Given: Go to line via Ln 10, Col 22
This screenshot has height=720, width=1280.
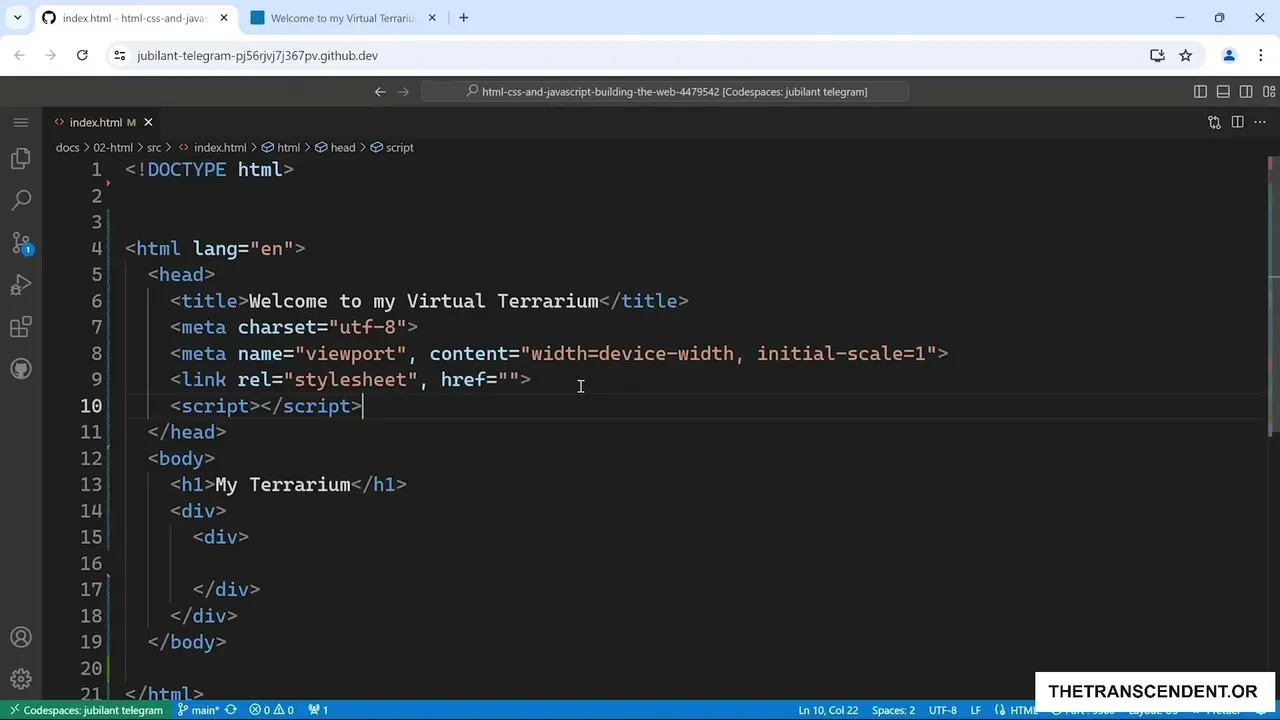Looking at the screenshot, I should coord(828,710).
